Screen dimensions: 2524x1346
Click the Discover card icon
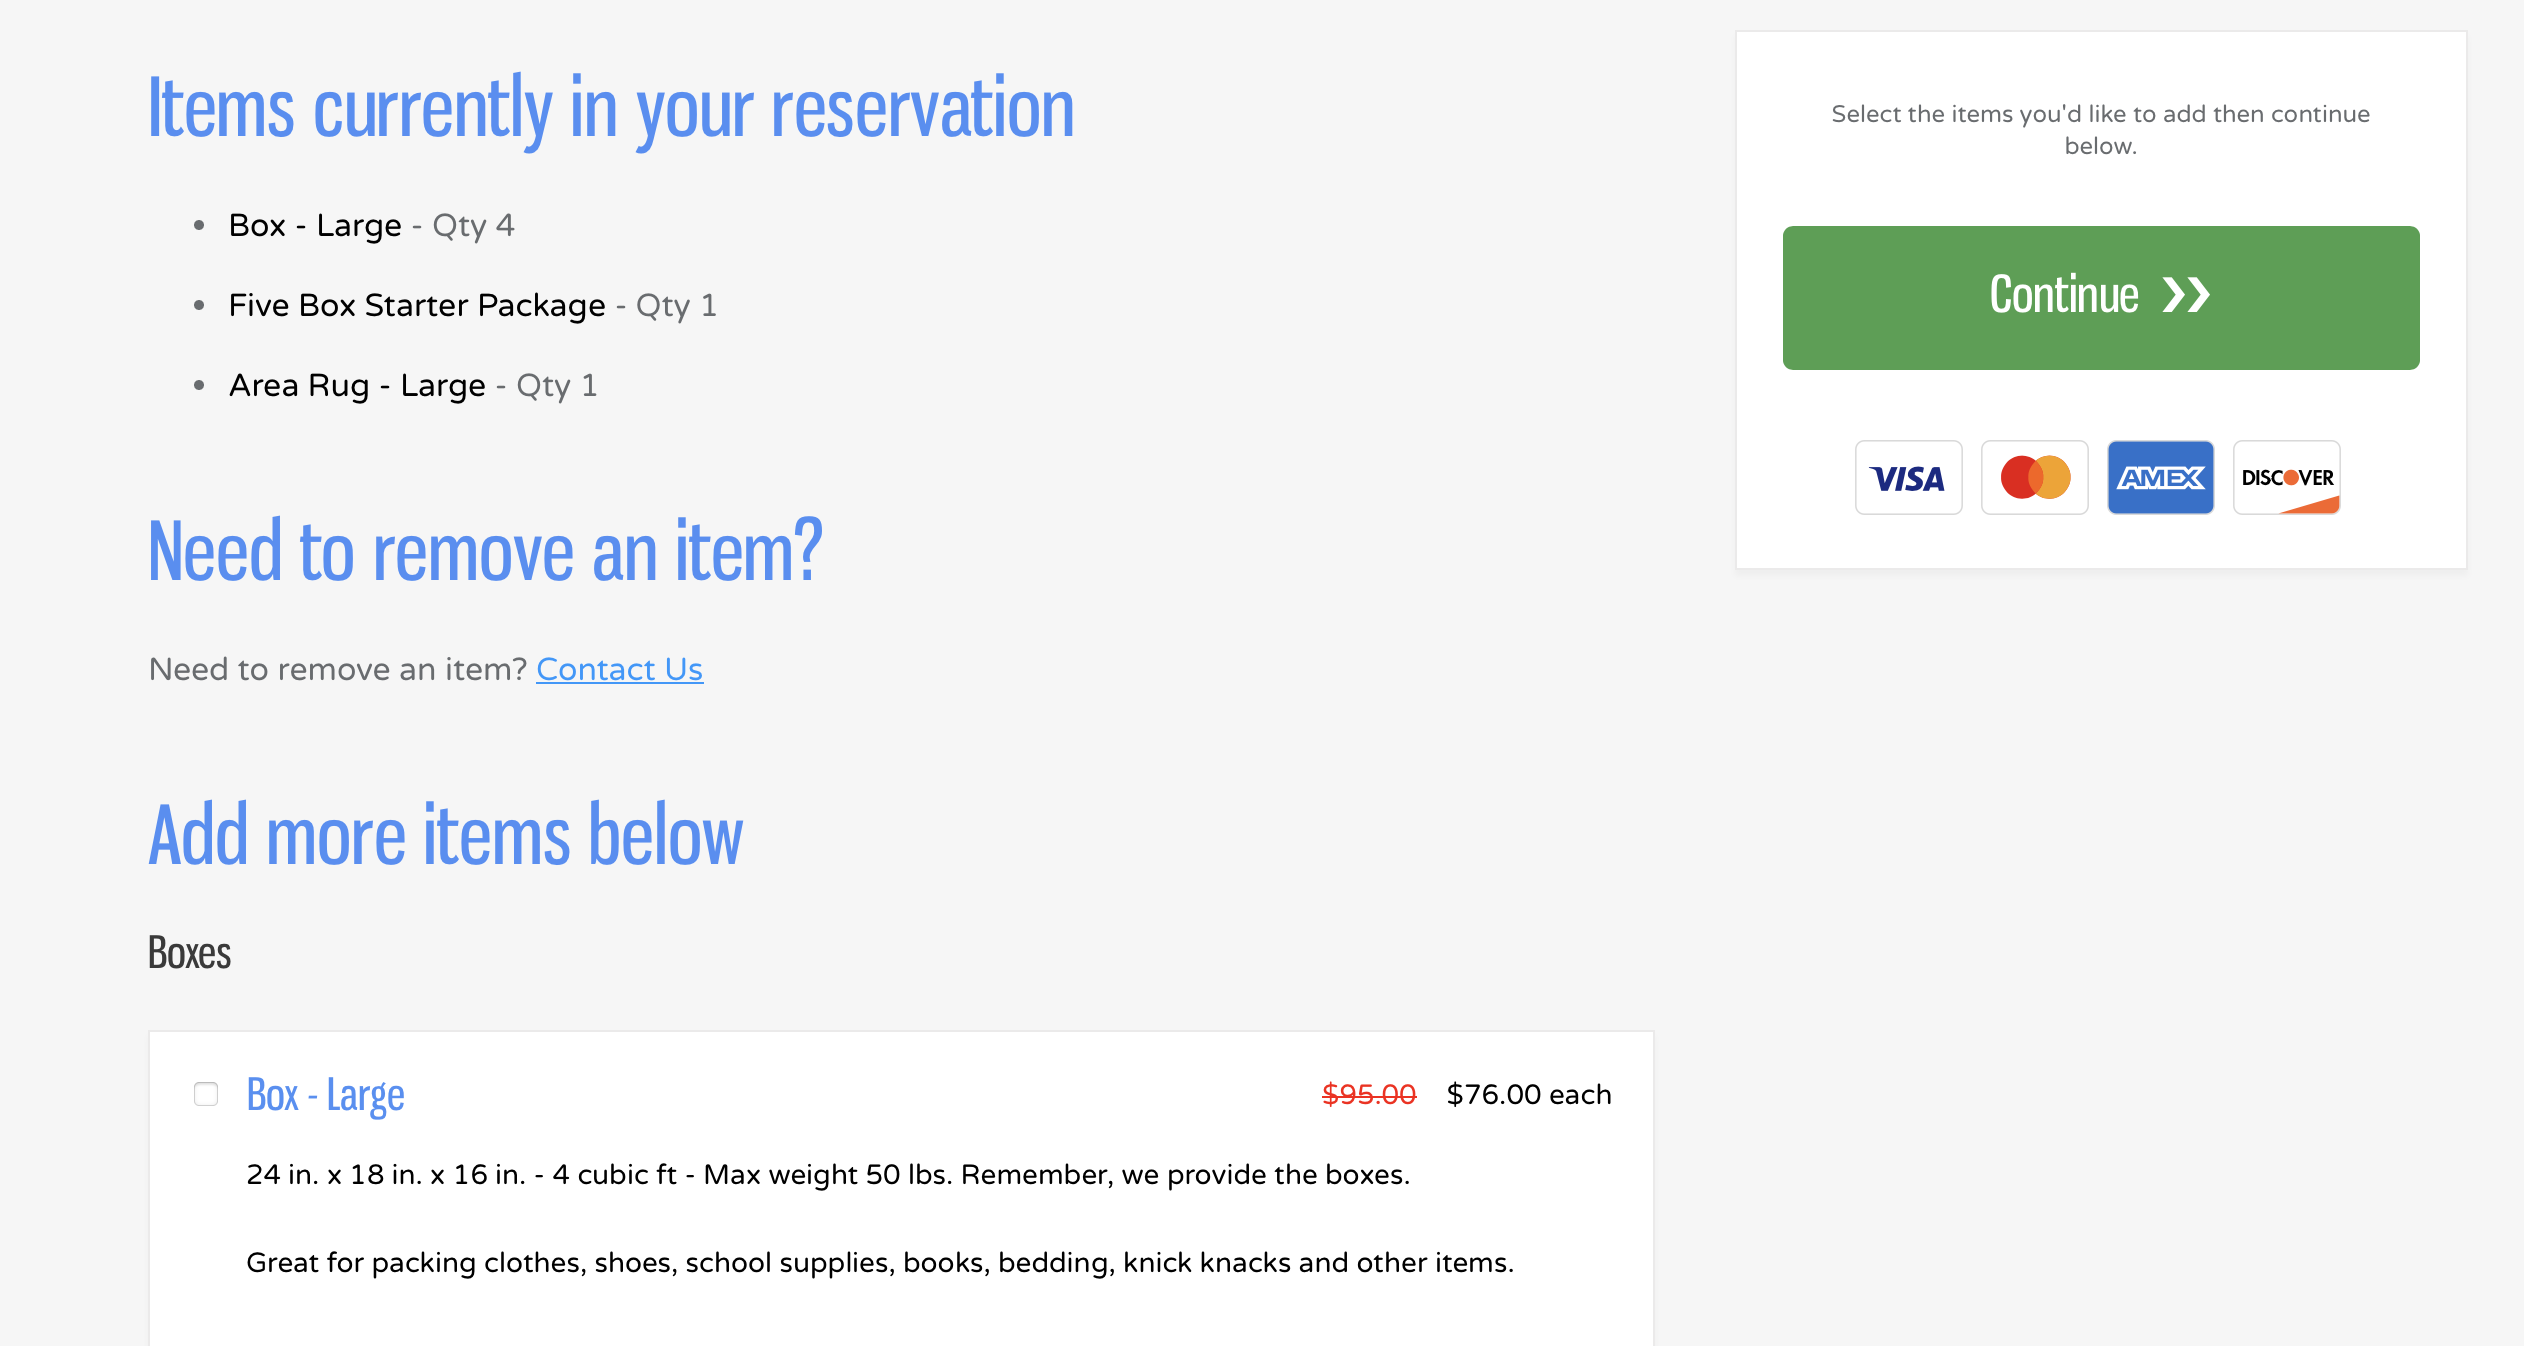coord(2286,477)
